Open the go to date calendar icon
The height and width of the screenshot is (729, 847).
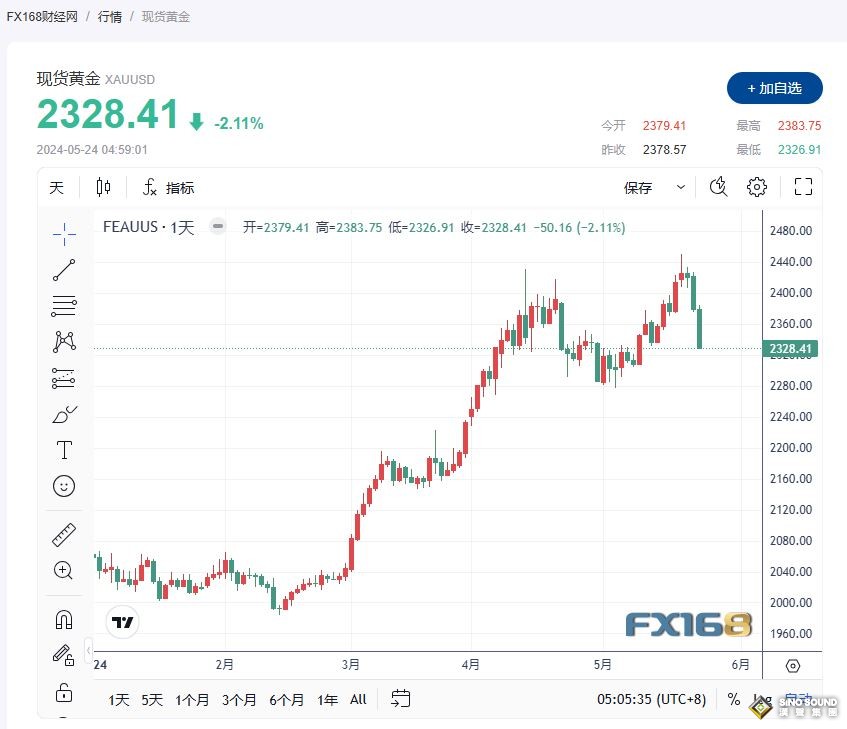pyautogui.click(x=400, y=699)
